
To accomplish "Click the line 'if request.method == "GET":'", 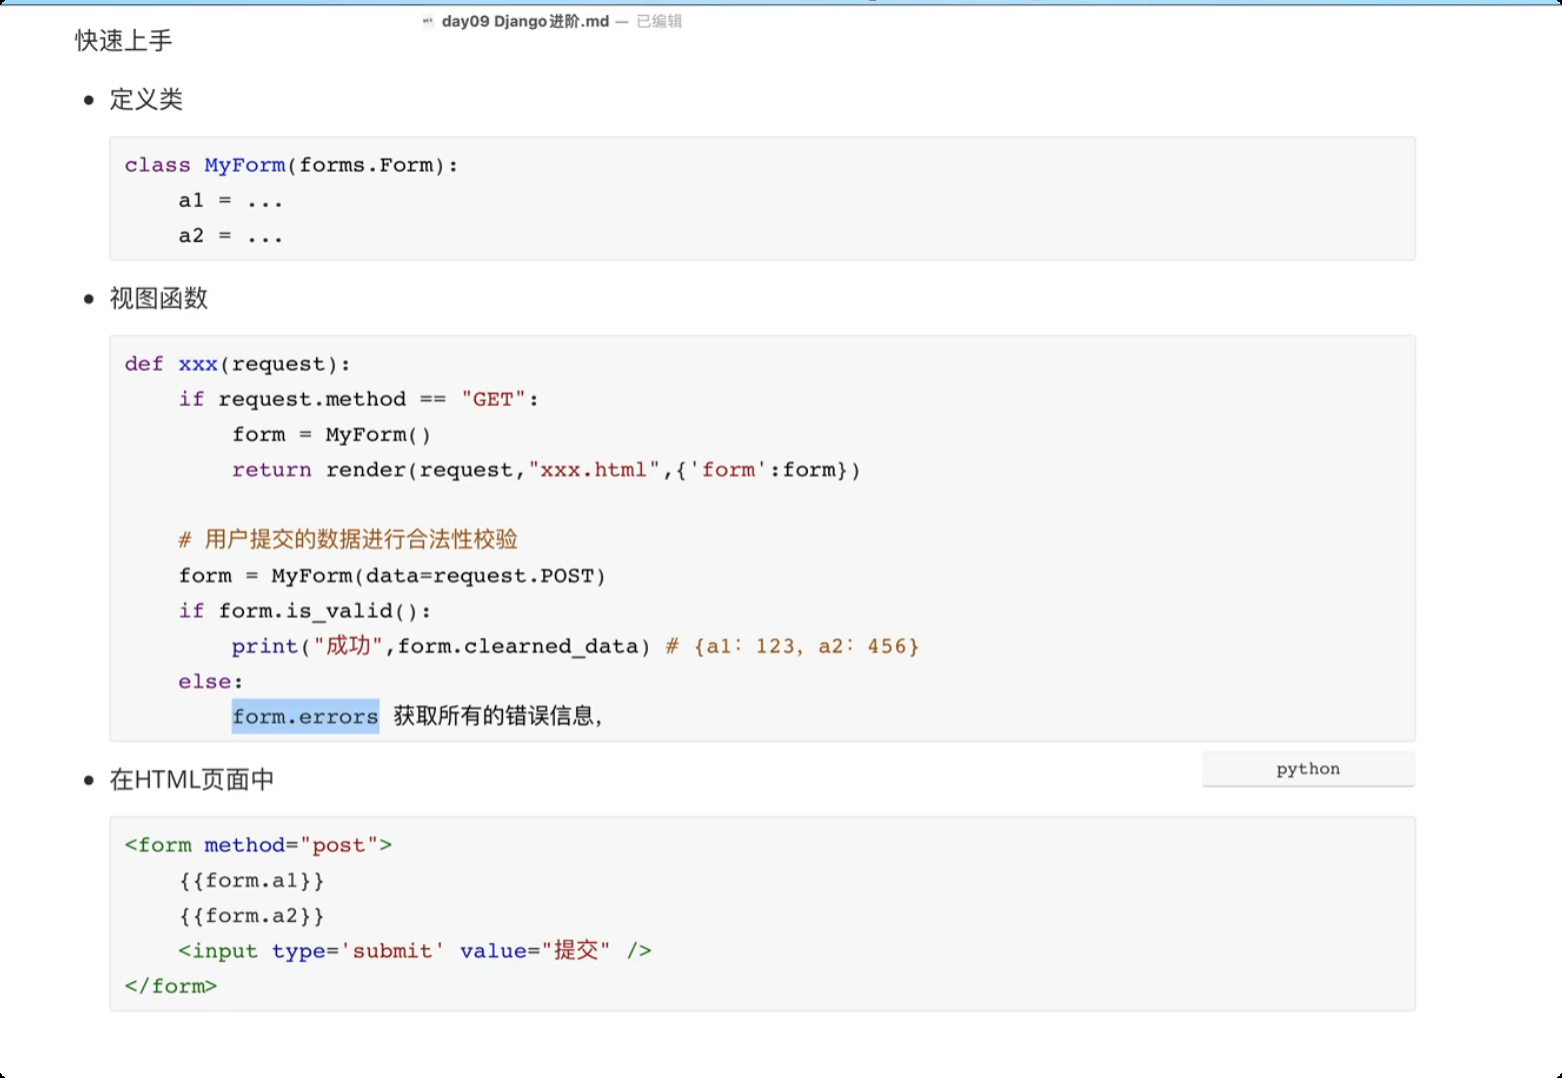I will pyautogui.click(x=358, y=399).
